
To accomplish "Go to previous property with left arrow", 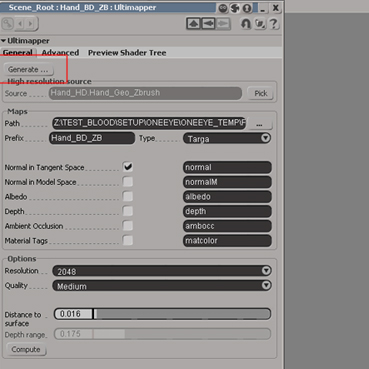I will pyautogui.click(x=20, y=24).
